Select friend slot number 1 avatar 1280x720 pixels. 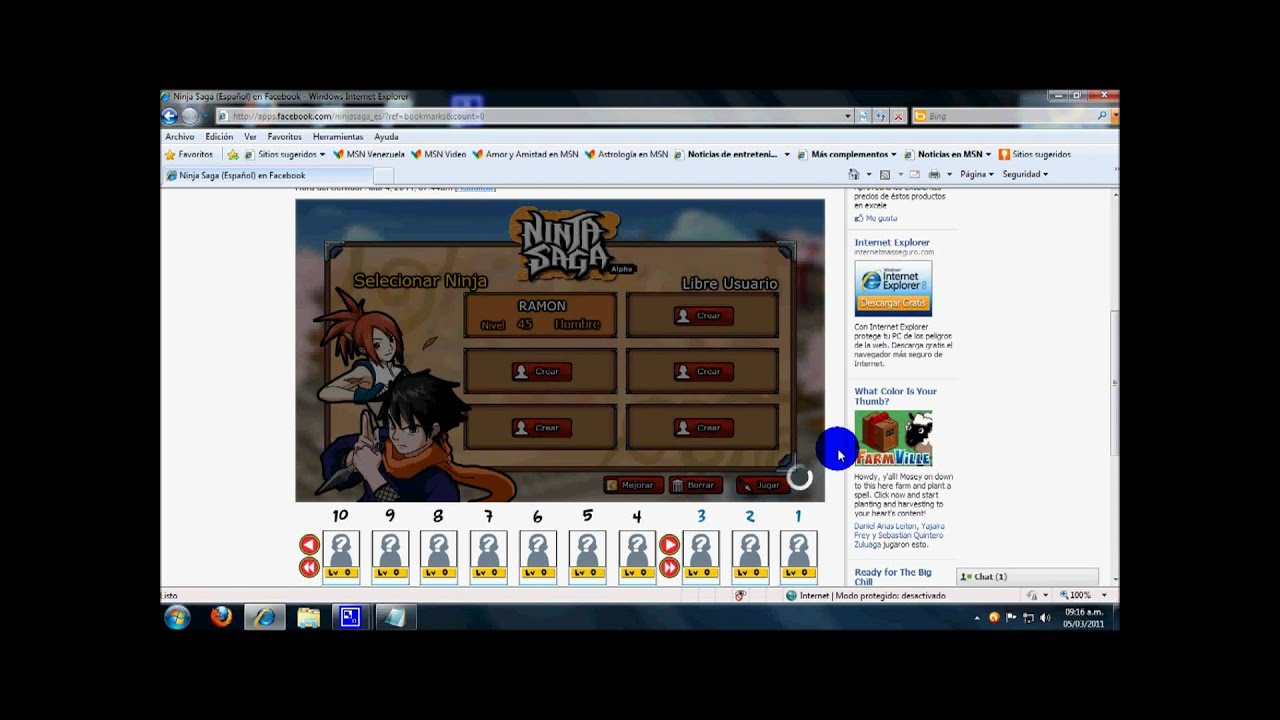(798, 555)
